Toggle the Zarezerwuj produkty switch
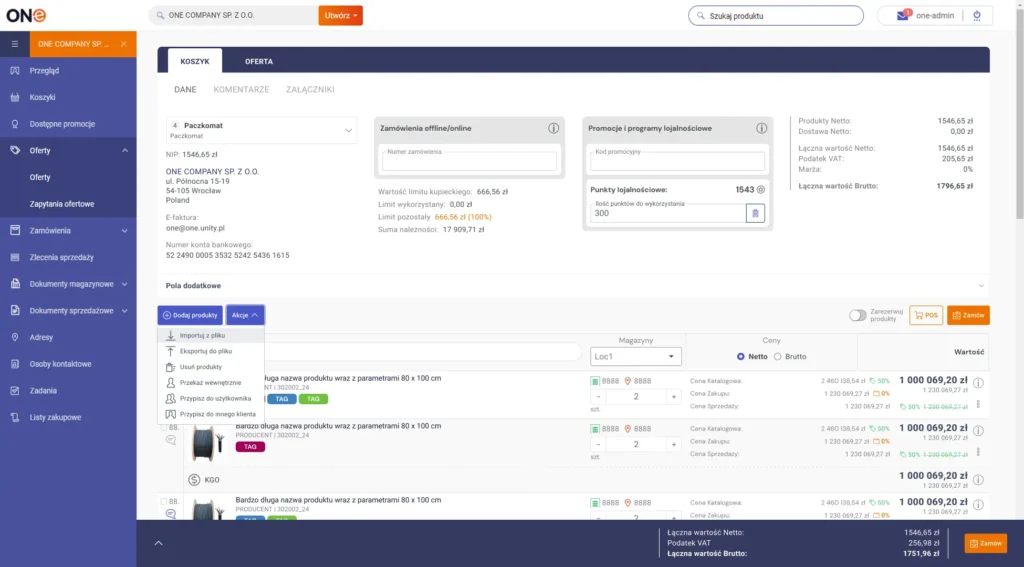1024x567 pixels. click(857, 315)
